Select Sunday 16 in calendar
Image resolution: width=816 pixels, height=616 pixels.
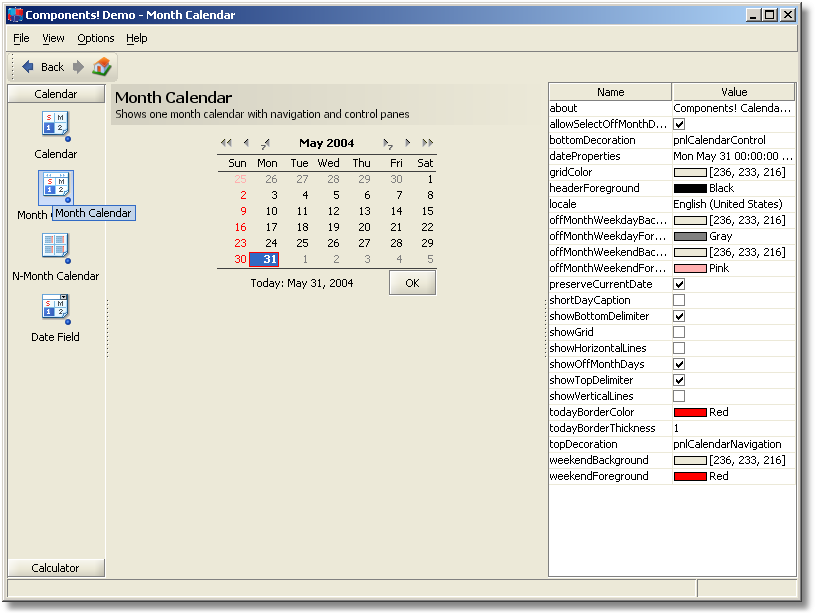(240, 227)
